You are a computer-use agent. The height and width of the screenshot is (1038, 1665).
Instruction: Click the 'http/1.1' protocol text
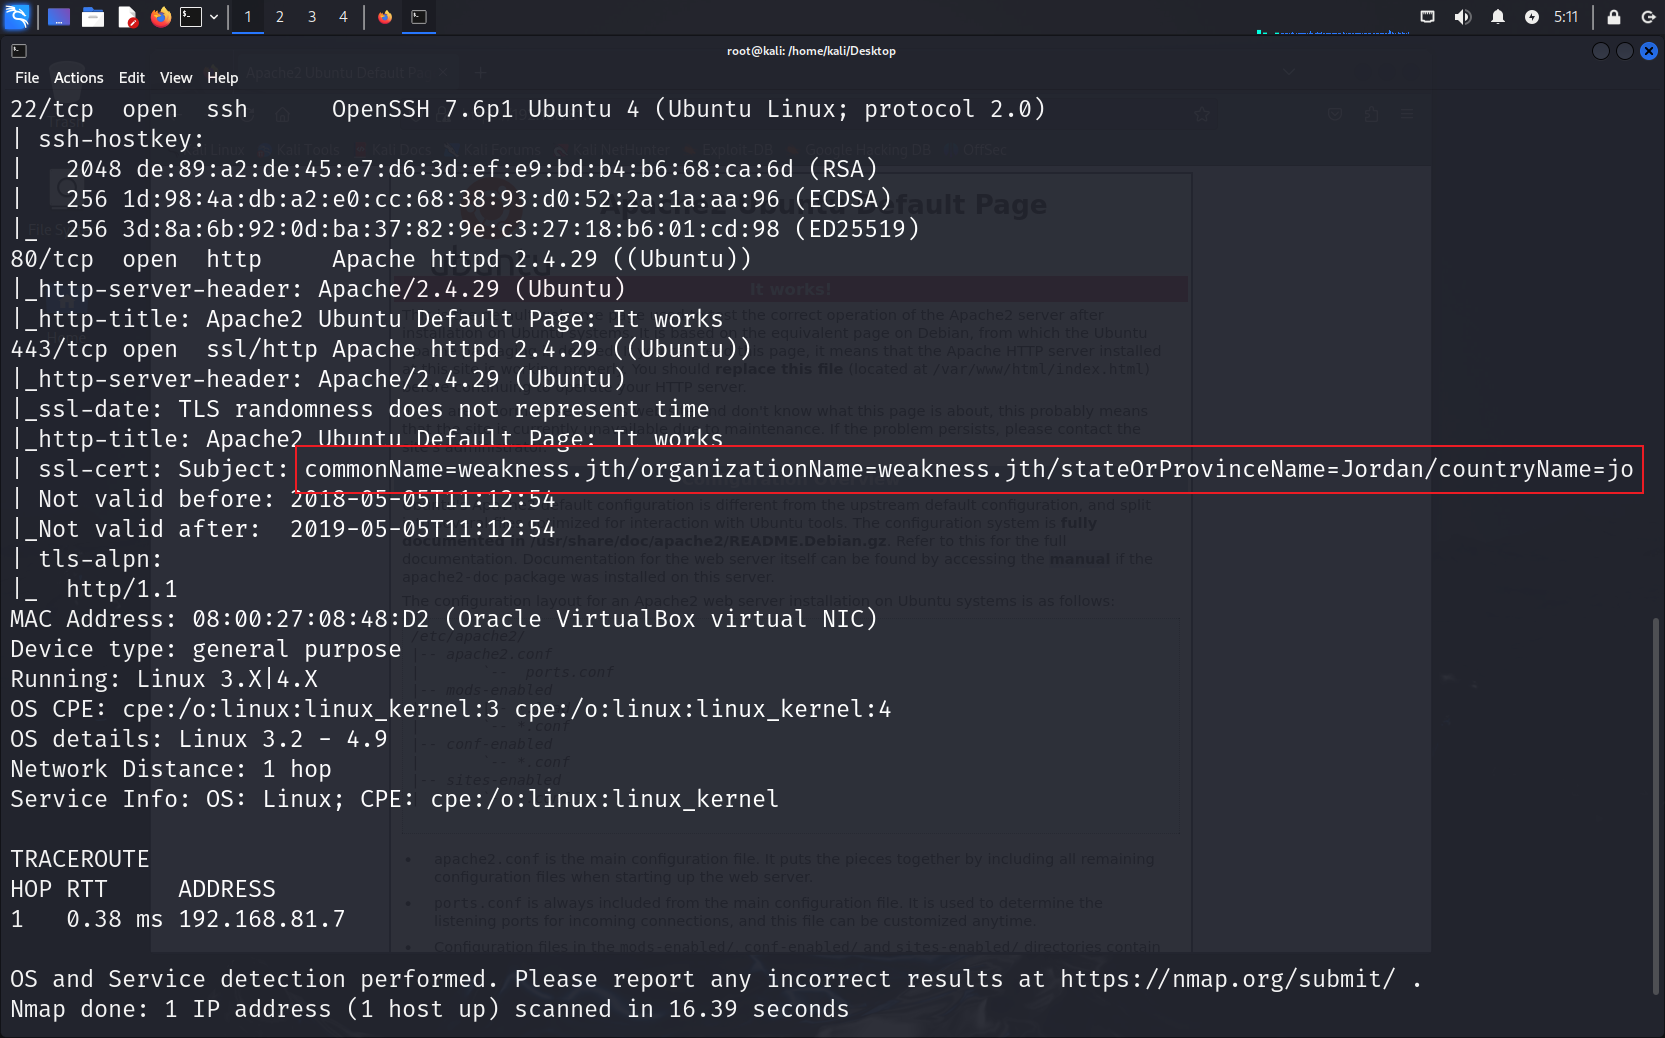(x=122, y=589)
